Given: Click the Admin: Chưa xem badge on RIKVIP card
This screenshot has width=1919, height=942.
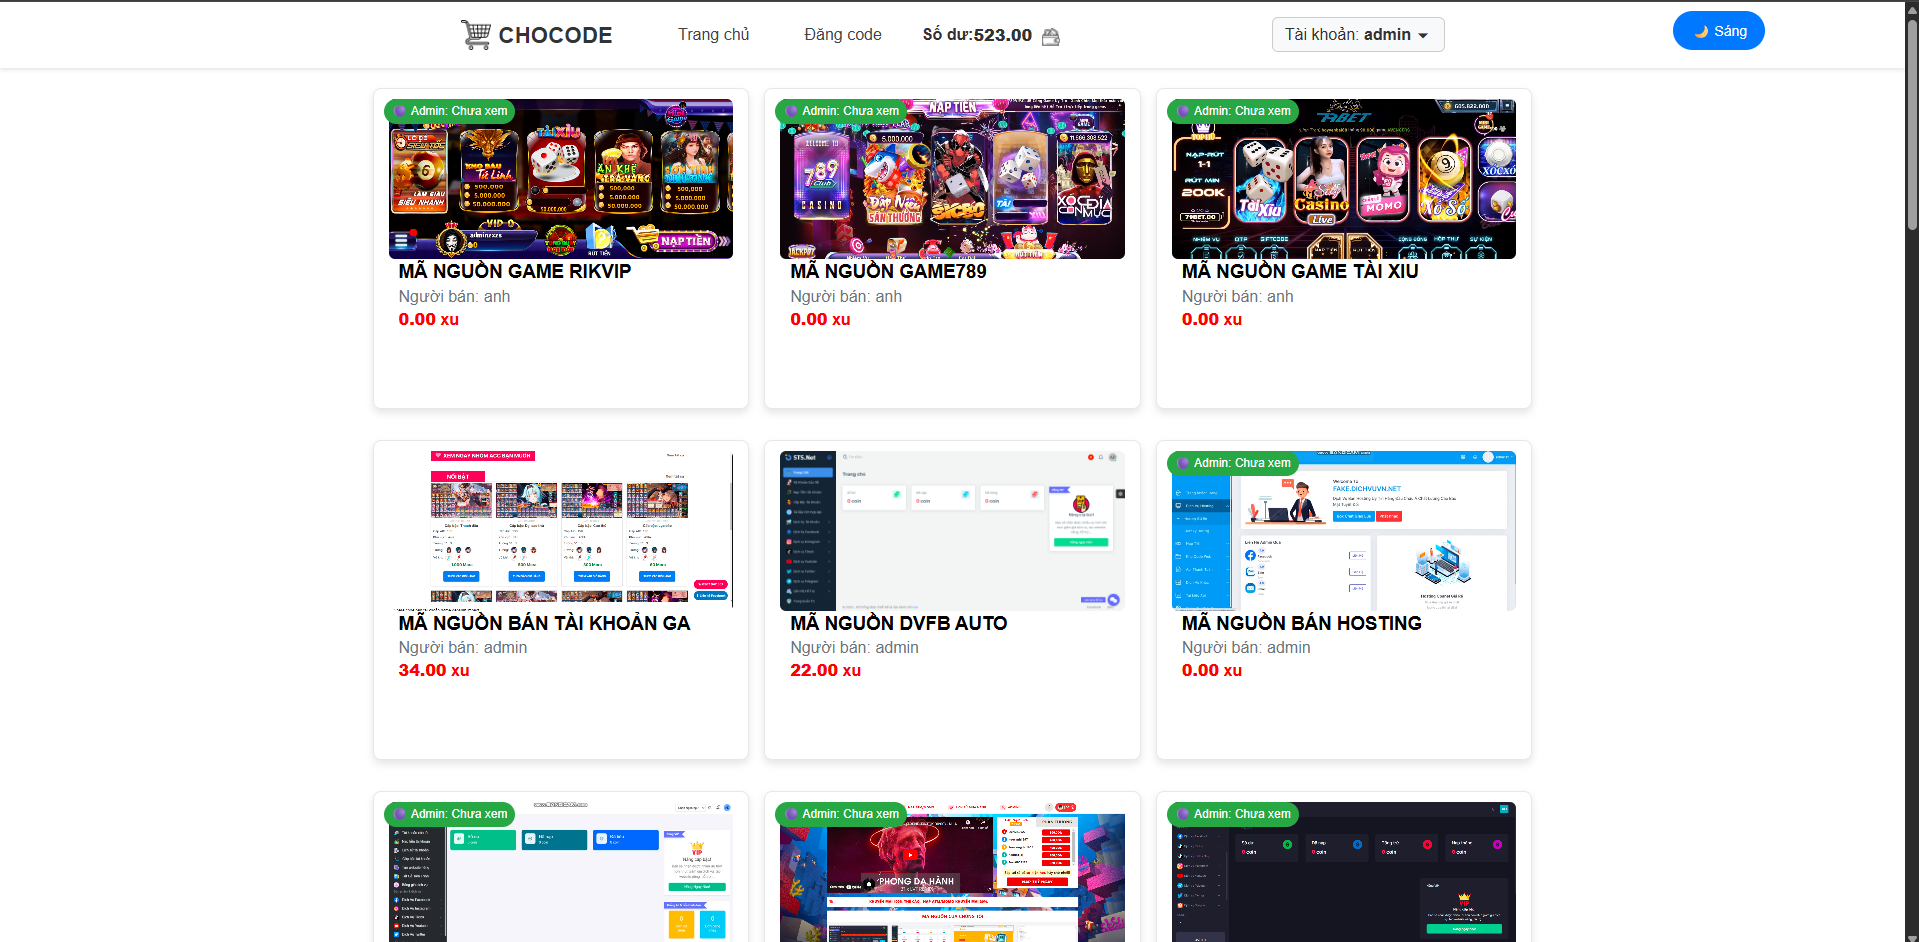Looking at the screenshot, I should [x=450, y=111].
